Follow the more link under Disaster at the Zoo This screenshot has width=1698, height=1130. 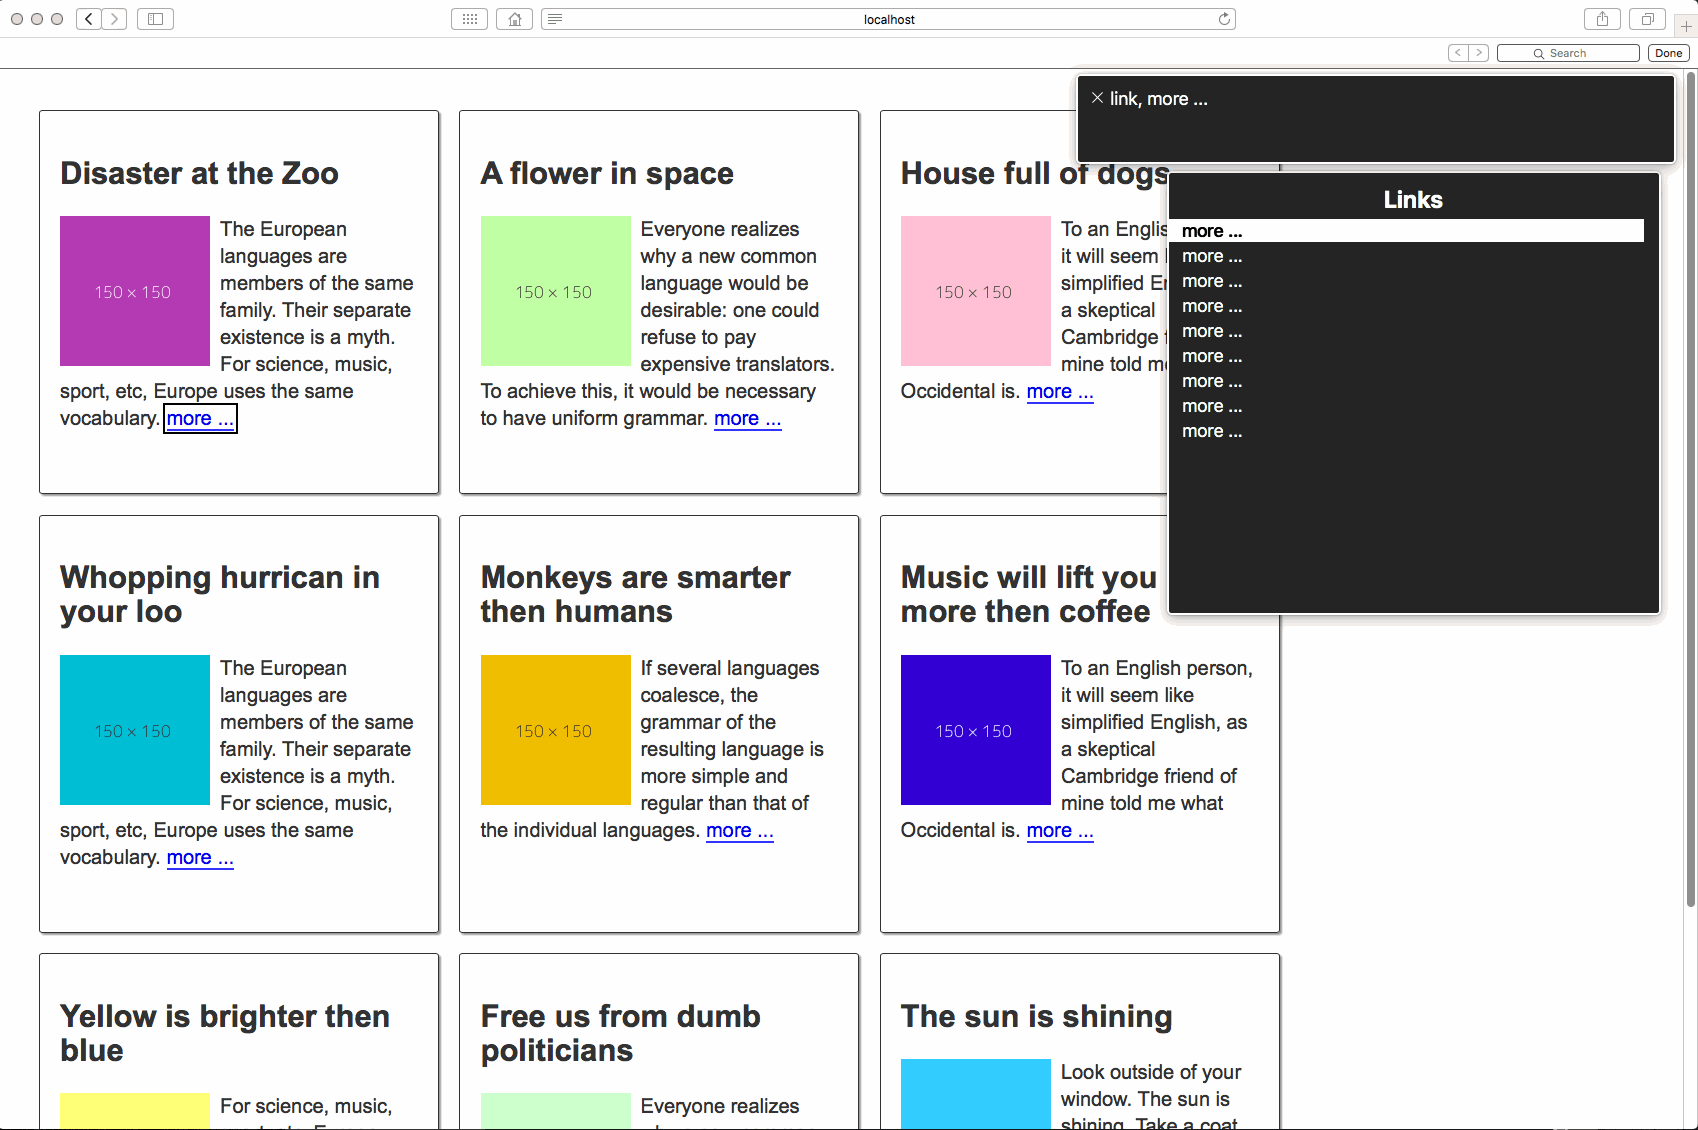click(200, 418)
